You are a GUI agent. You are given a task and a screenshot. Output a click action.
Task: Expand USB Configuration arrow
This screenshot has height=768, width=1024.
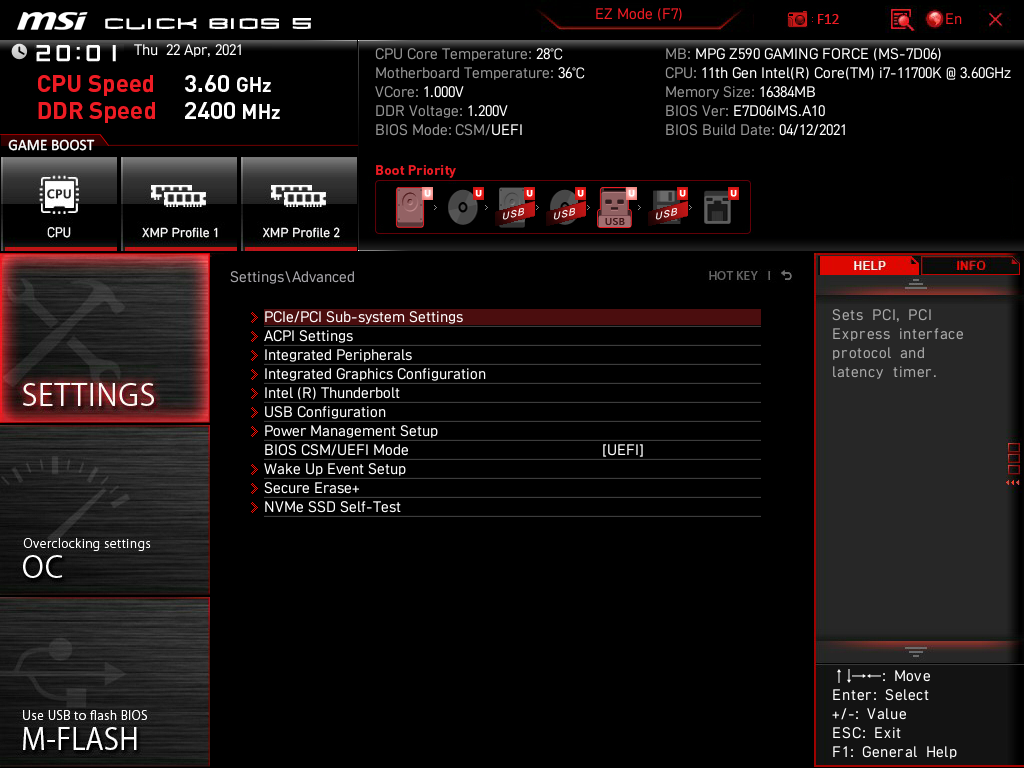point(254,412)
